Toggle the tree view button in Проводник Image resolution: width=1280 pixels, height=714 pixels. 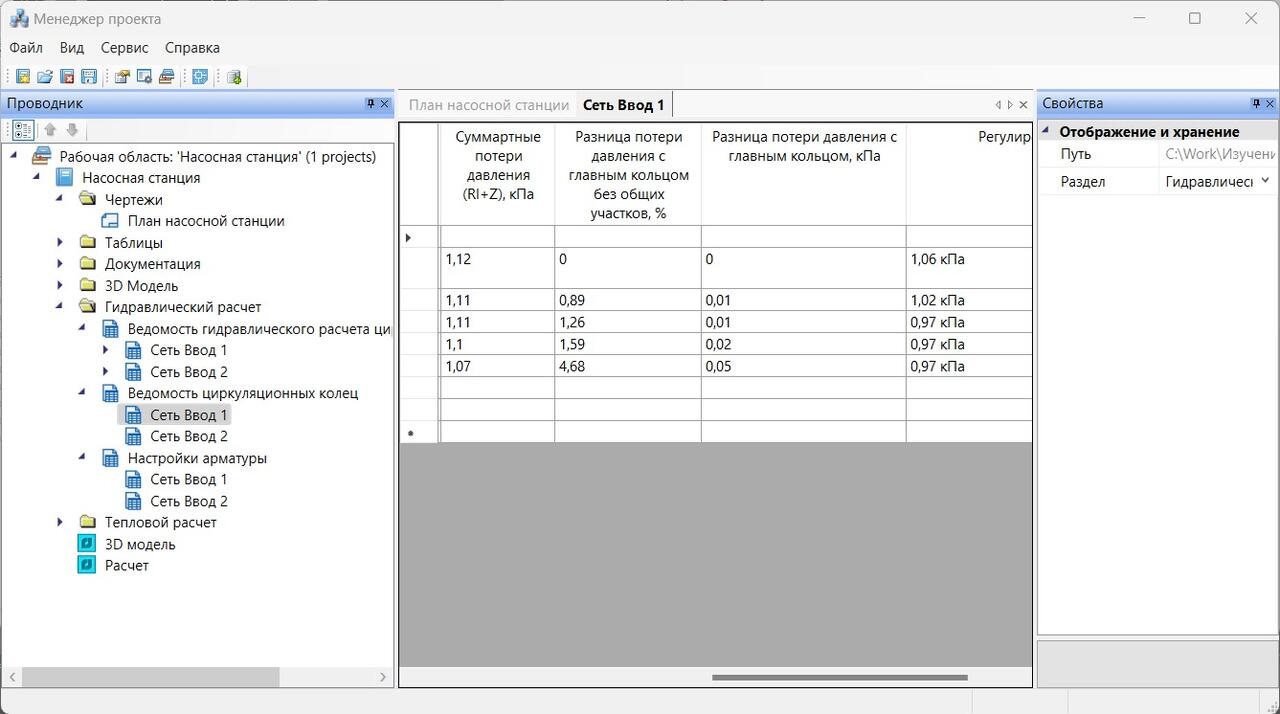pyautogui.click(x=23, y=130)
